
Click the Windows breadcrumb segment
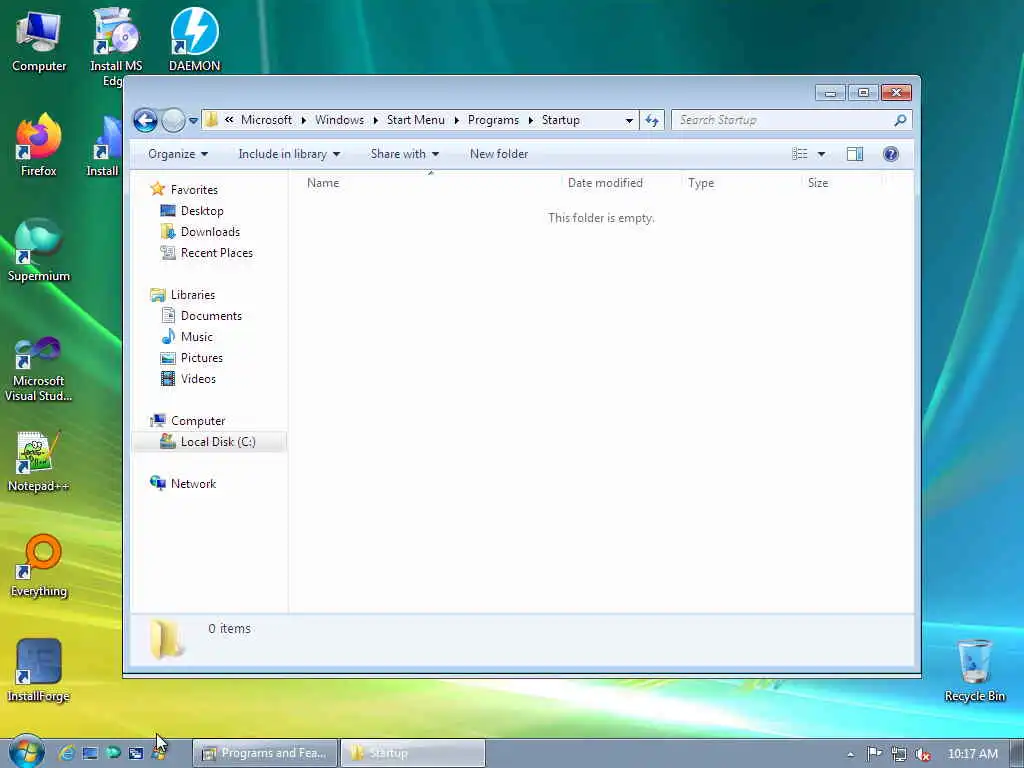[339, 120]
